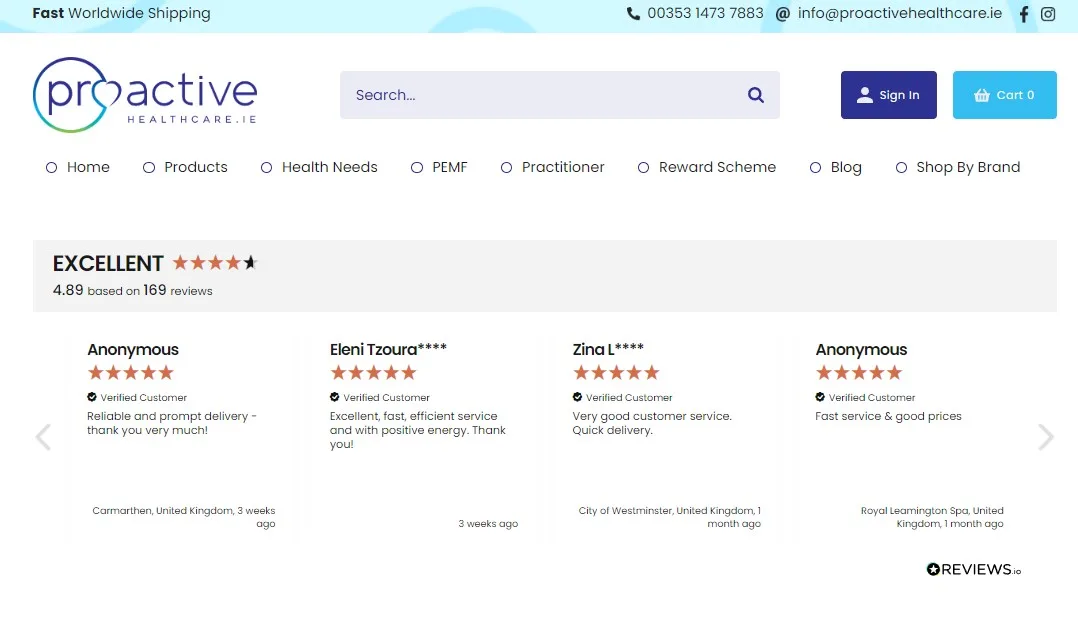Click the Sign In button
The width and height of the screenshot is (1078, 628).
point(888,95)
